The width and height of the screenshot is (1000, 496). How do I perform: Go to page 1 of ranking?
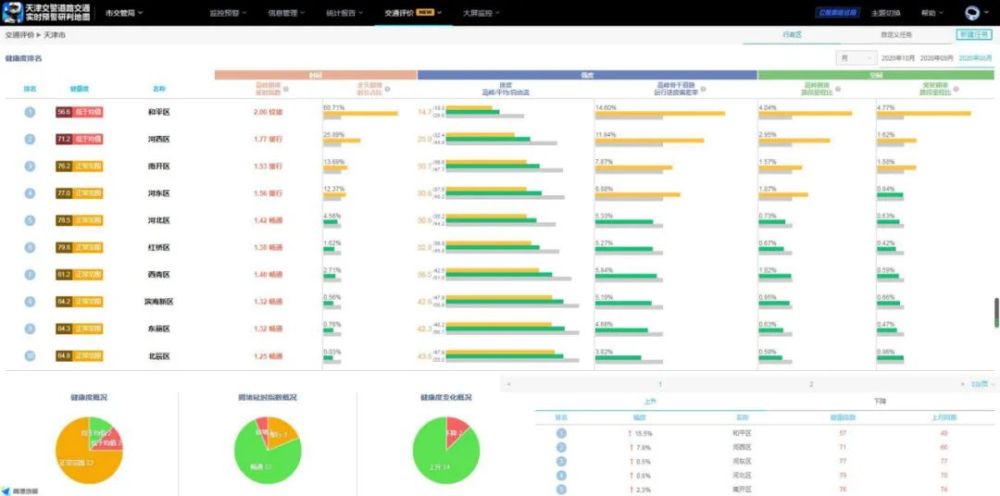[x=660, y=384]
